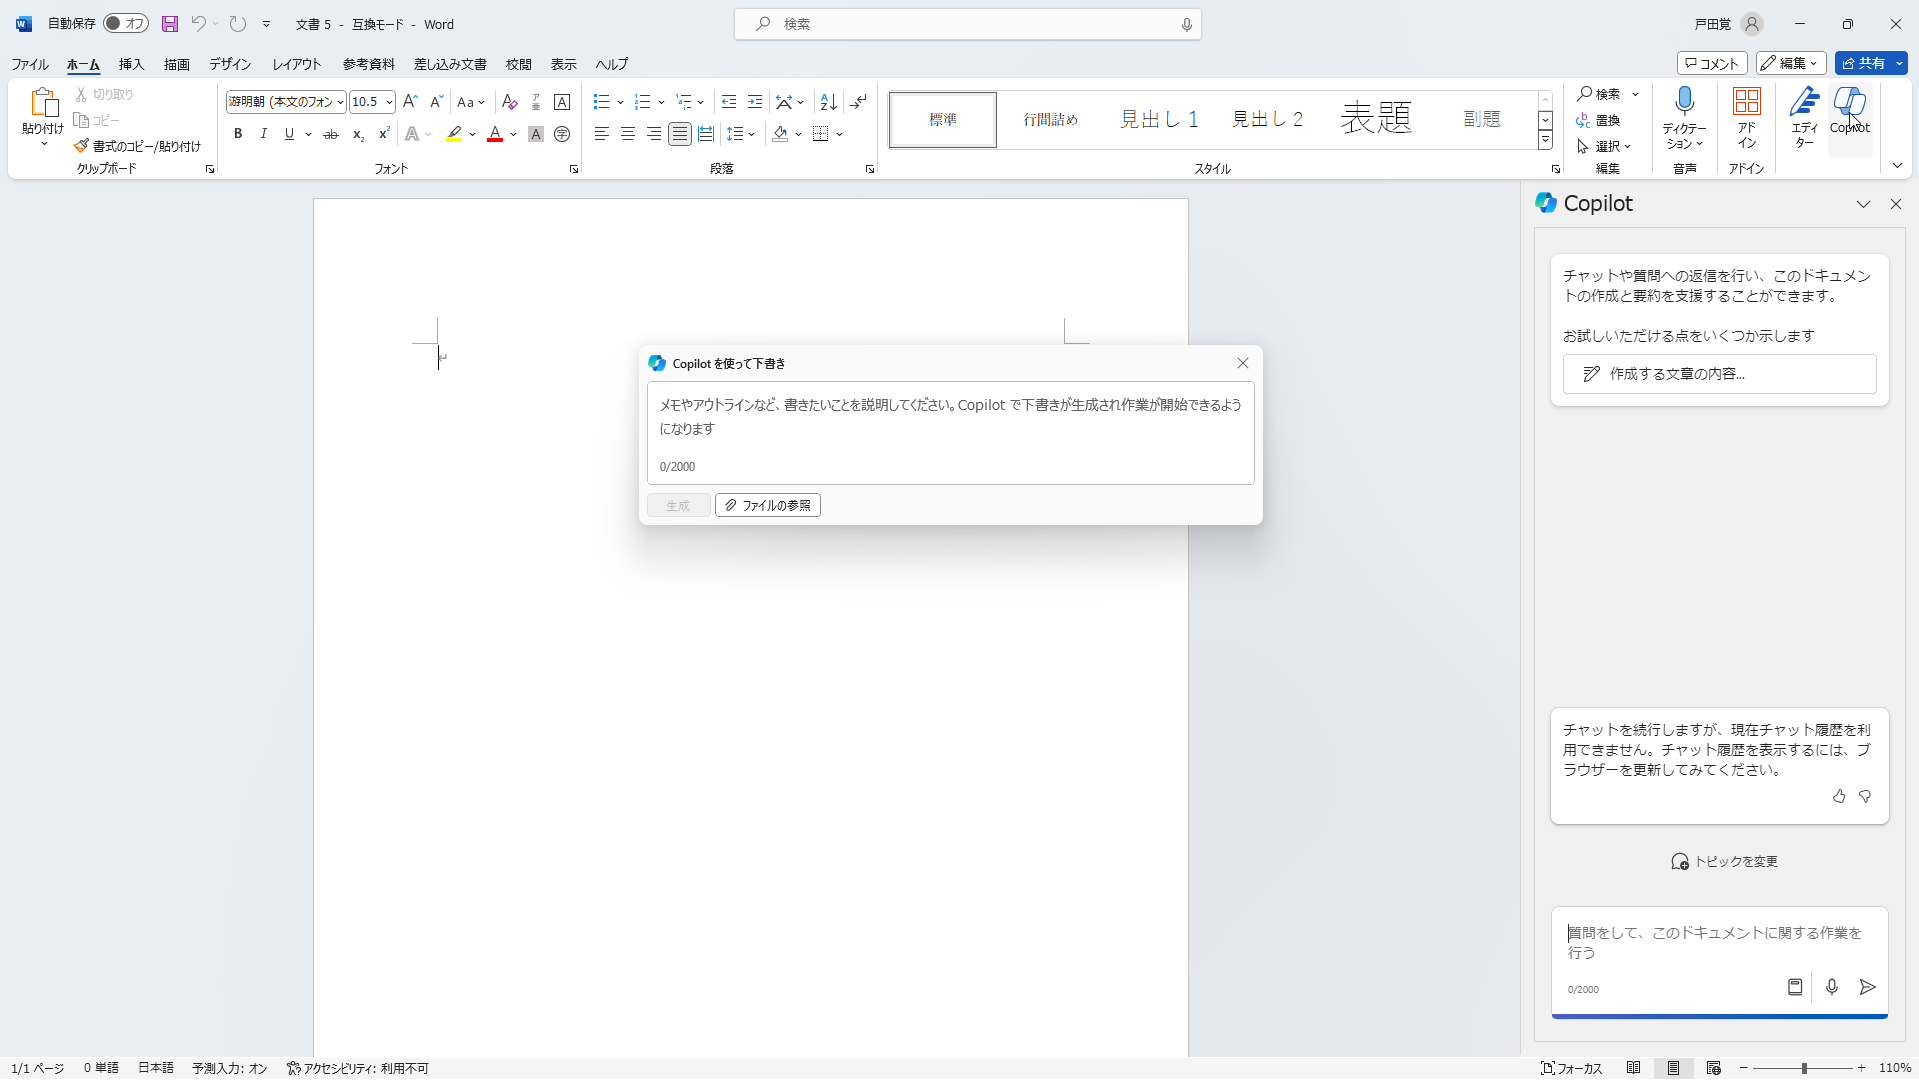Screen dimensions: 1919x1080
Task: Open the Design tab
Action: pyautogui.click(x=230, y=64)
